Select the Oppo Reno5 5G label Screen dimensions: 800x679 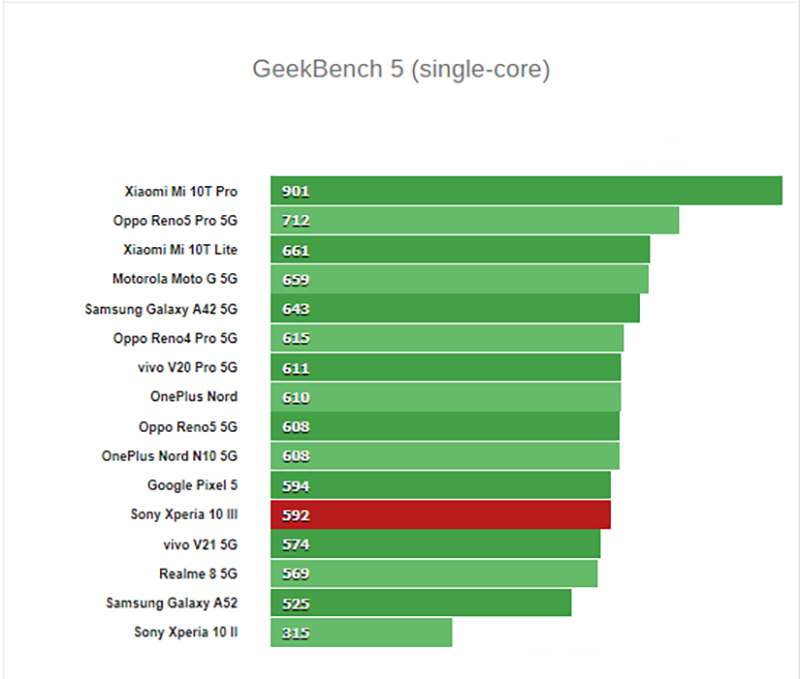click(x=188, y=426)
